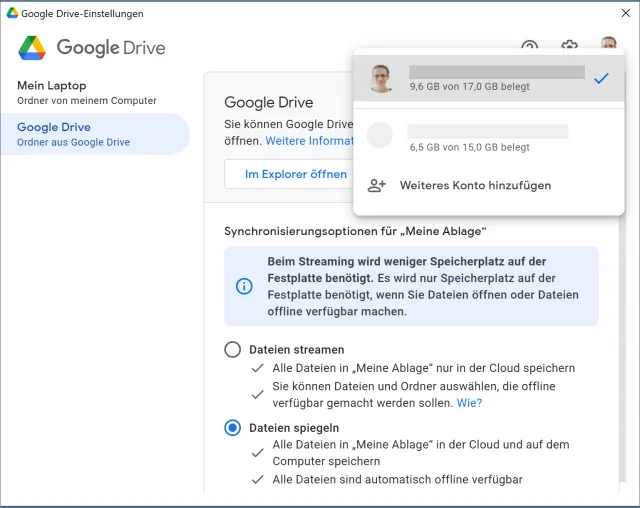
Task: Select the "Dateien streamen" radio button
Action: point(233,350)
